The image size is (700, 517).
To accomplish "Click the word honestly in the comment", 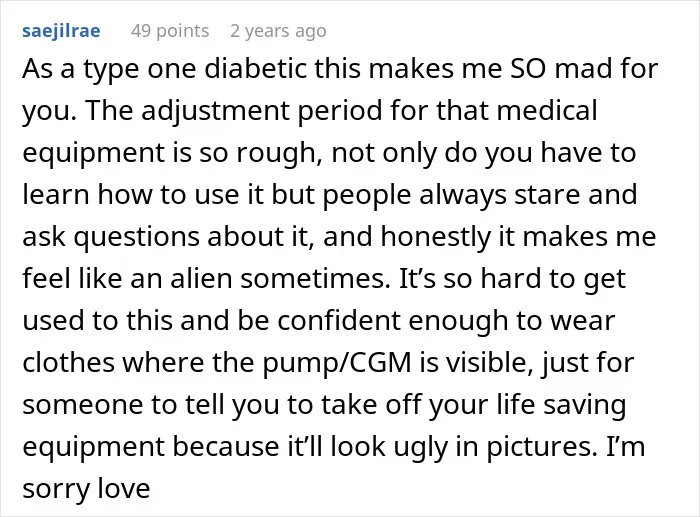I will click(x=435, y=238).
